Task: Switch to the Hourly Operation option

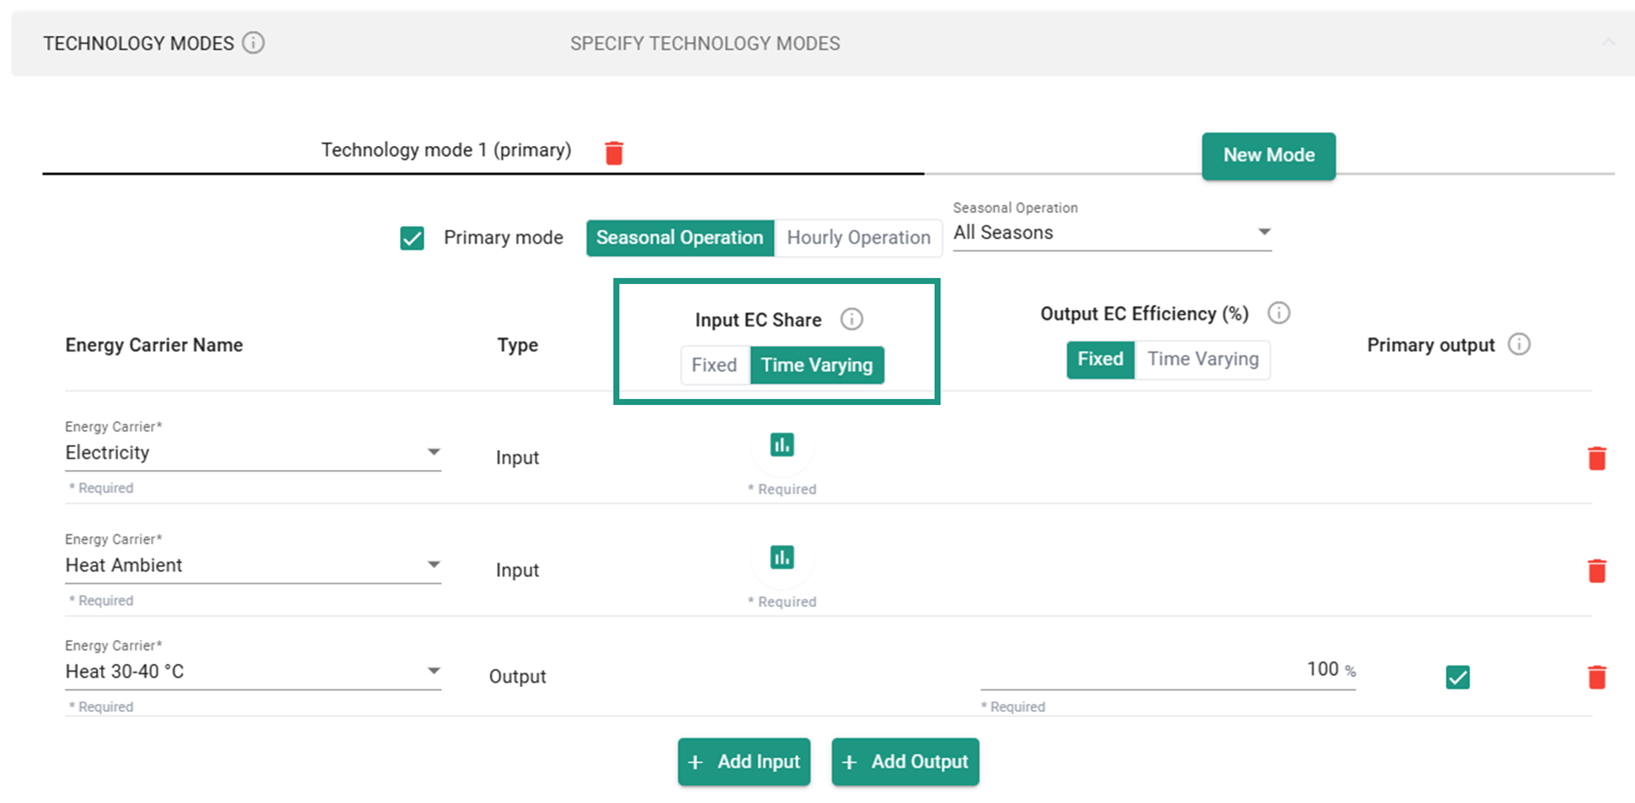Action: coord(858,238)
